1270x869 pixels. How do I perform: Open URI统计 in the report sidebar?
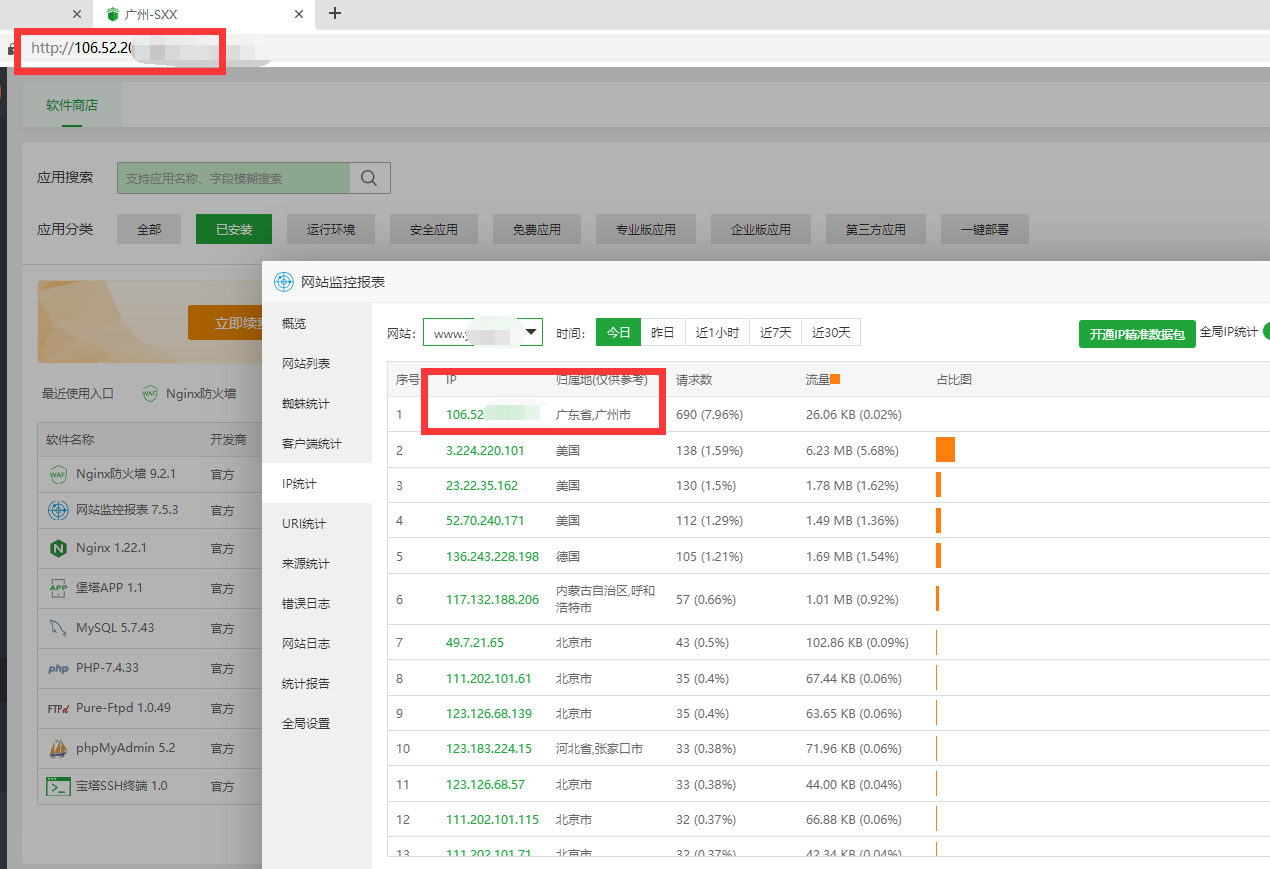pyautogui.click(x=316, y=524)
